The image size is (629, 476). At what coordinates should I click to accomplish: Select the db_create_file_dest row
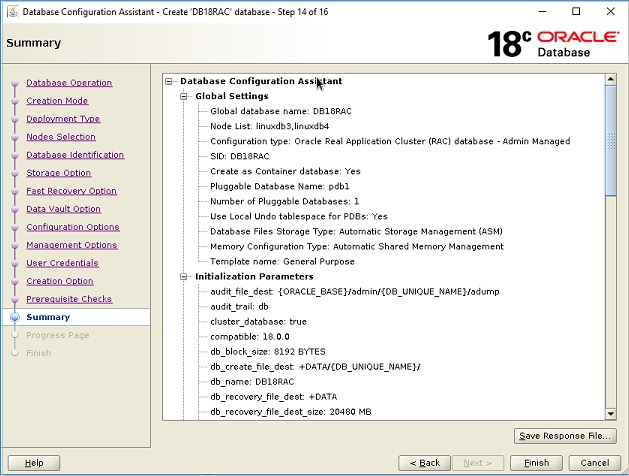click(x=315, y=367)
